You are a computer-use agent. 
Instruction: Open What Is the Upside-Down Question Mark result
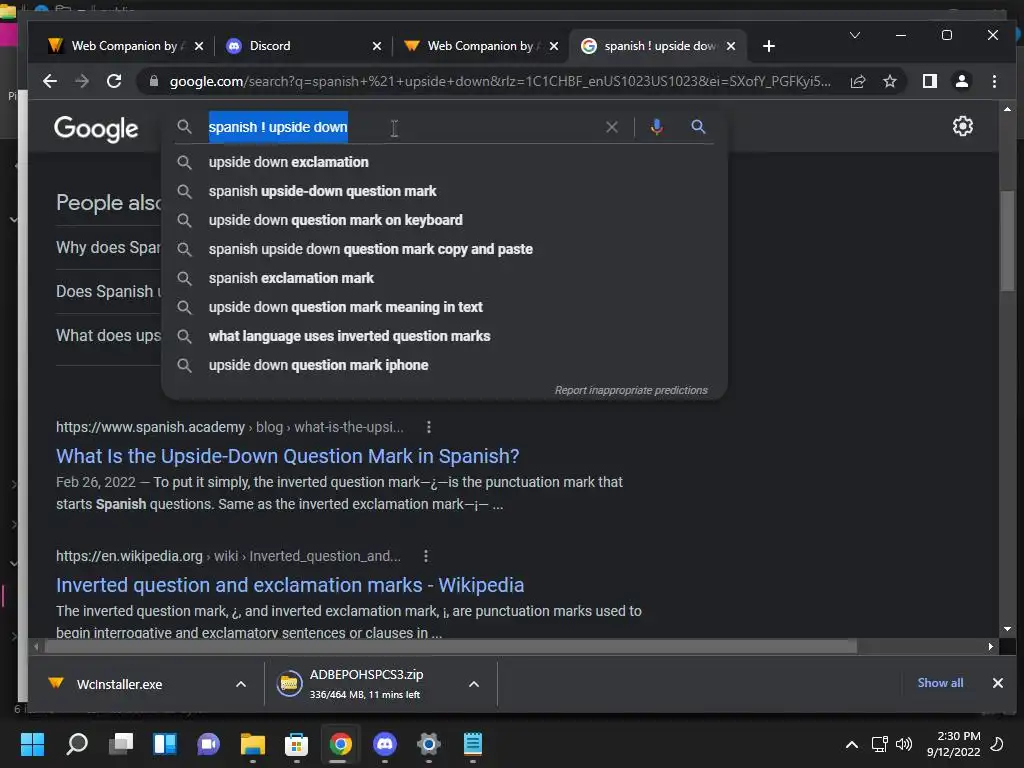[287, 456]
